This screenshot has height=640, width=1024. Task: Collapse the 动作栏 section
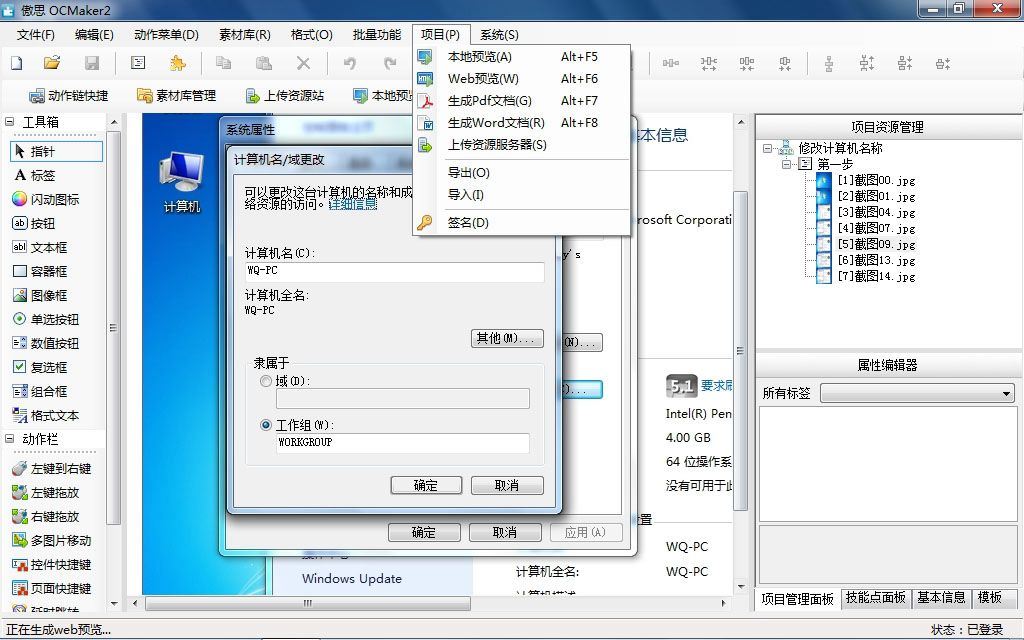point(9,439)
